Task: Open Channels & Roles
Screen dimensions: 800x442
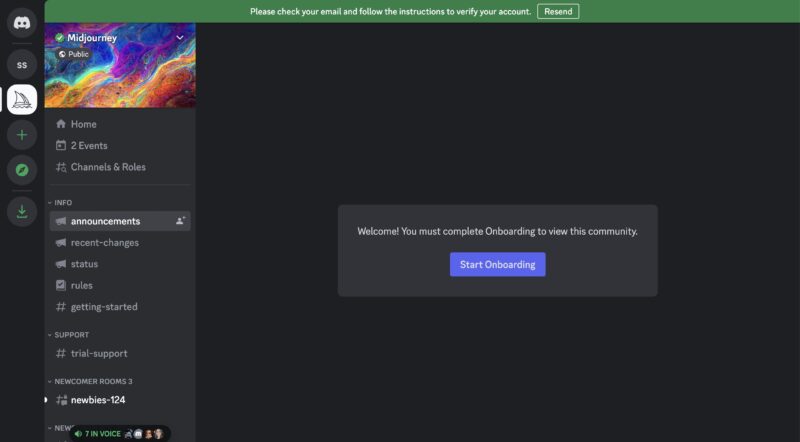Action: point(107,167)
